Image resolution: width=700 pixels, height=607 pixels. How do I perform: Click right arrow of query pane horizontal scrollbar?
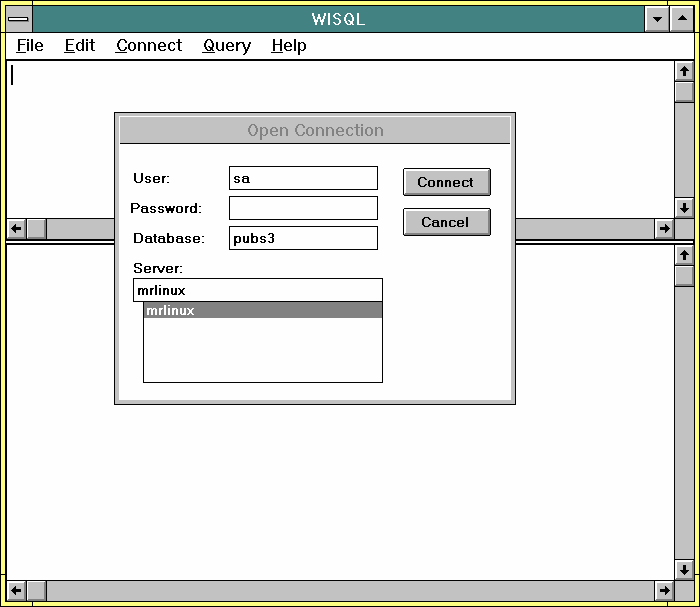tap(664, 229)
